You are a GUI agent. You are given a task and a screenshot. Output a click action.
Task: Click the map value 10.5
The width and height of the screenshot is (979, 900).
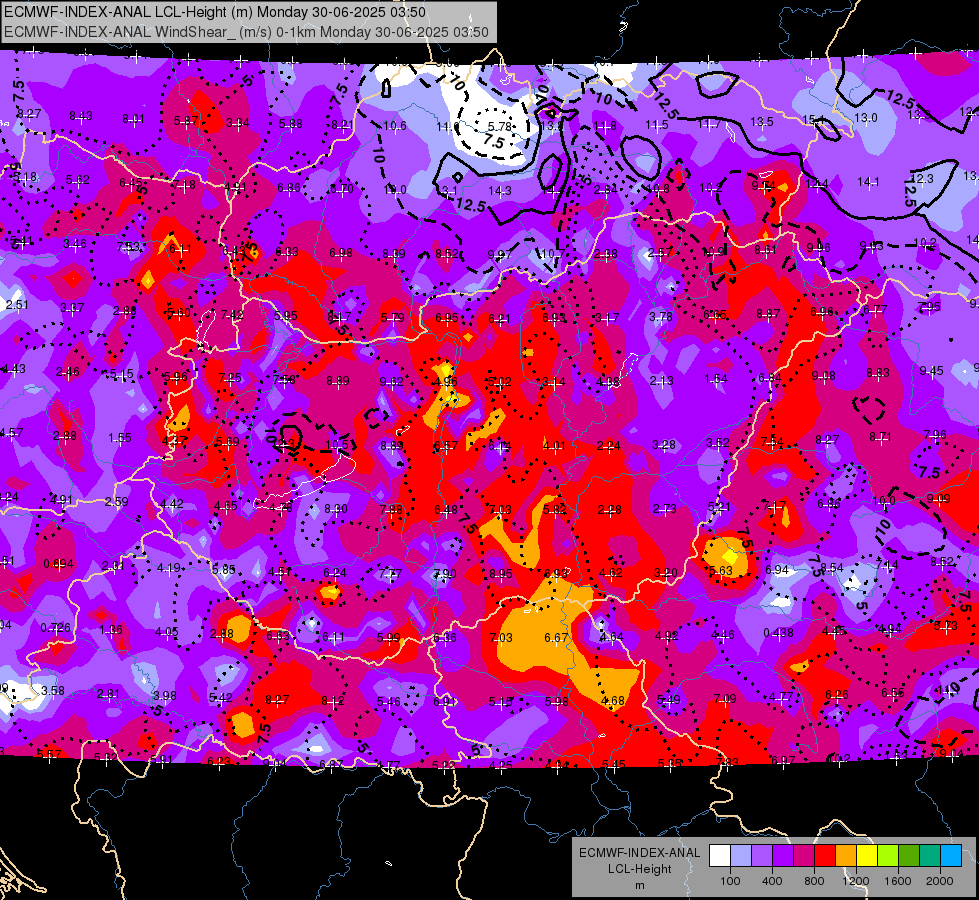(x=337, y=445)
